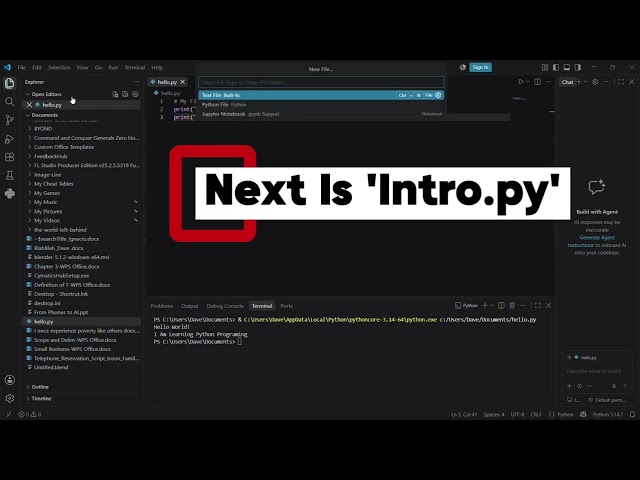640x480 pixels.
Task: Add a new terminal with plus icon
Action: coord(484,305)
